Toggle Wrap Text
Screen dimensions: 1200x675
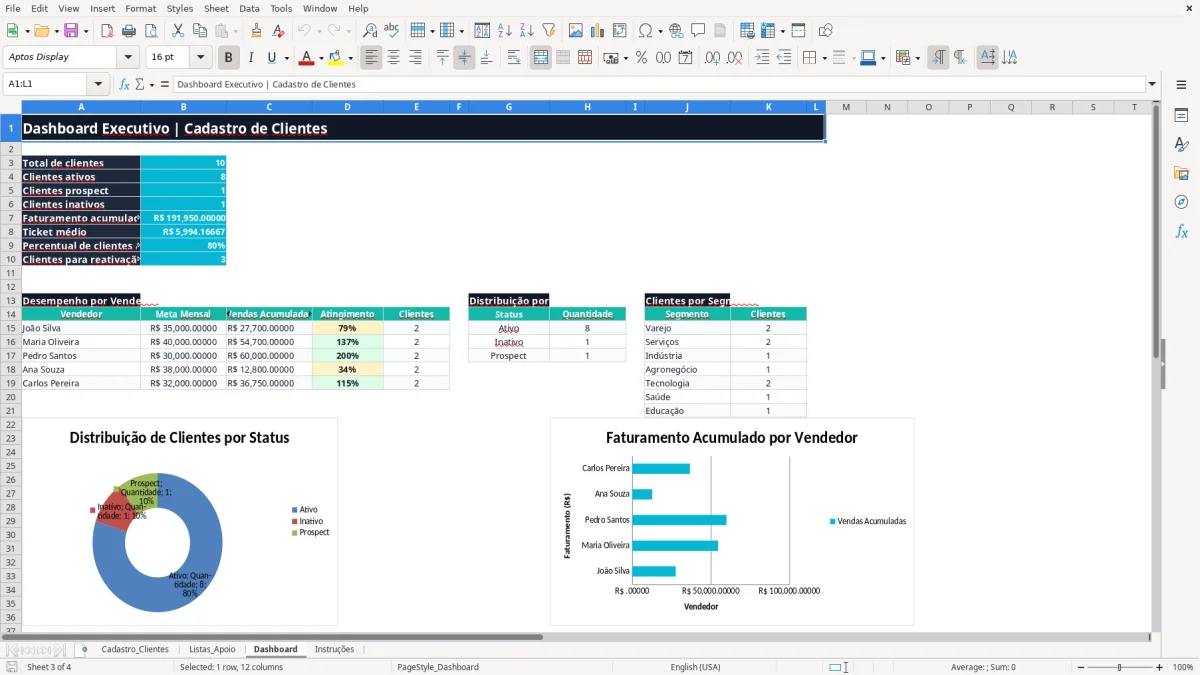click(x=514, y=58)
